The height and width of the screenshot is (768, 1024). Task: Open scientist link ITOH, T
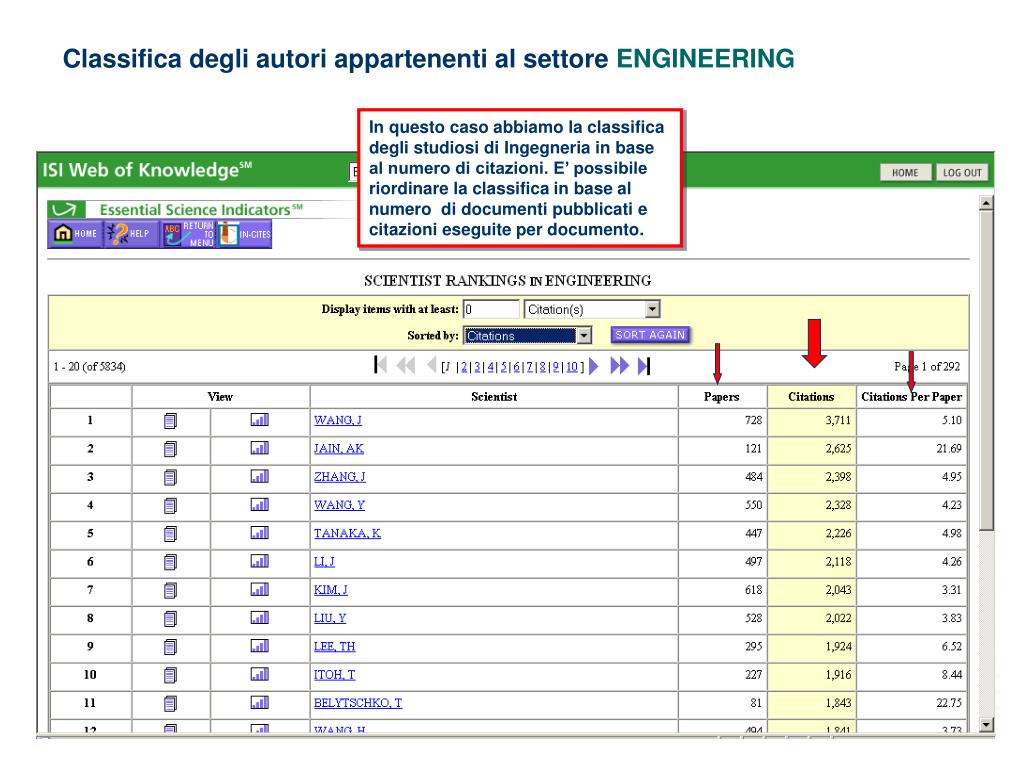(x=334, y=675)
